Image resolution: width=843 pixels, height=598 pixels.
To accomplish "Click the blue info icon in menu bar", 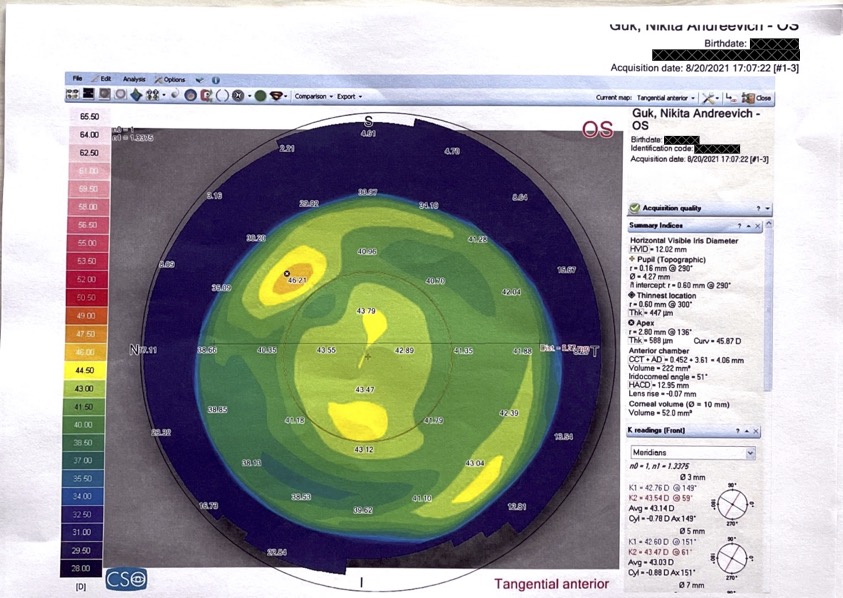I will 216,80.
